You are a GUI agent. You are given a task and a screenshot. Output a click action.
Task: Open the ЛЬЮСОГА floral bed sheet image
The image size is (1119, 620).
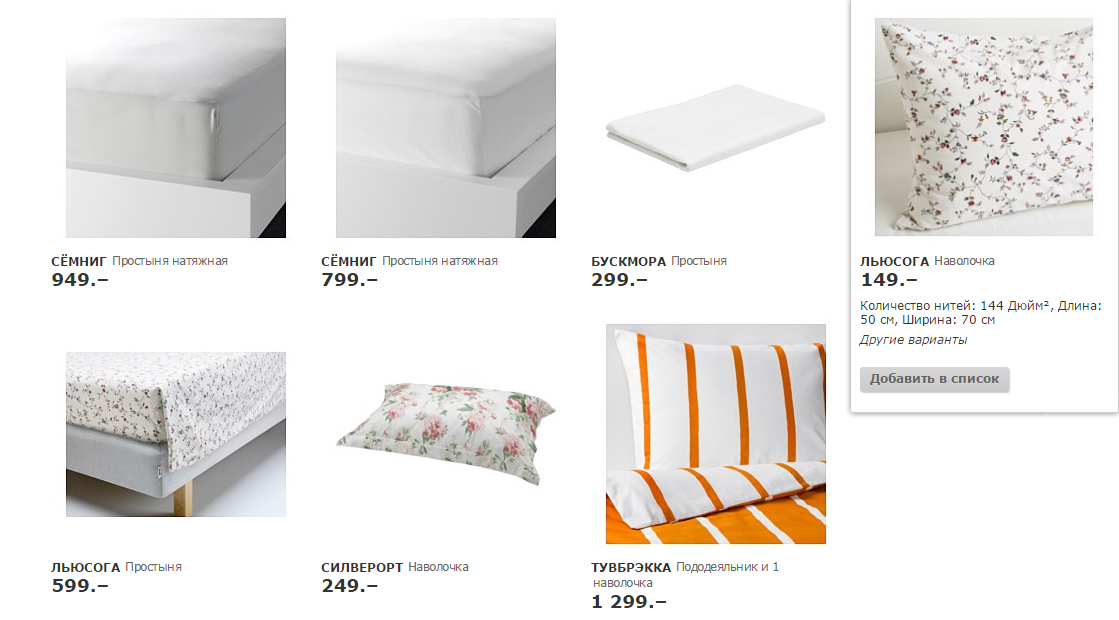point(176,434)
